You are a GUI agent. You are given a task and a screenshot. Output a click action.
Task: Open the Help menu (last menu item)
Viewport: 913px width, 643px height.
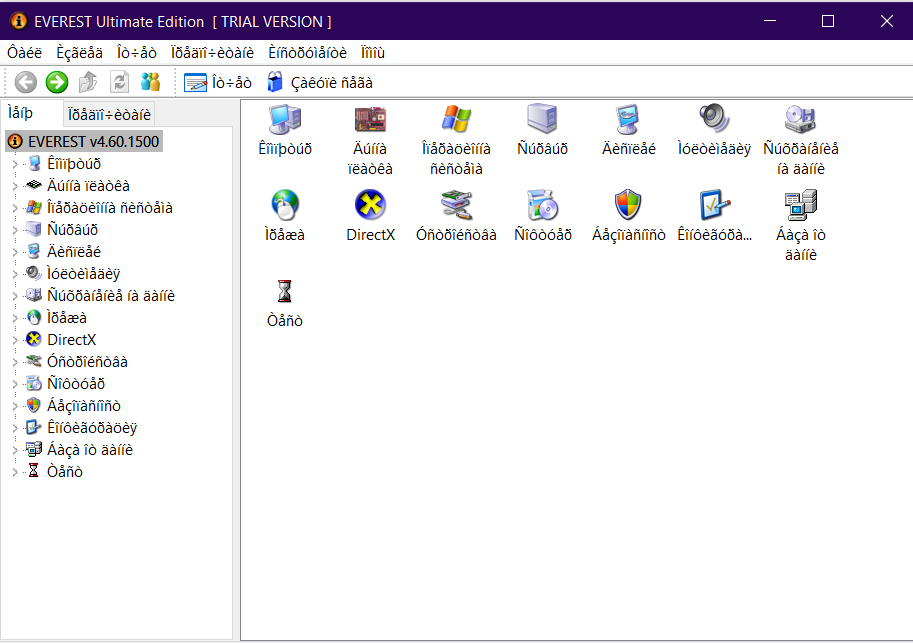click(373, 53)
